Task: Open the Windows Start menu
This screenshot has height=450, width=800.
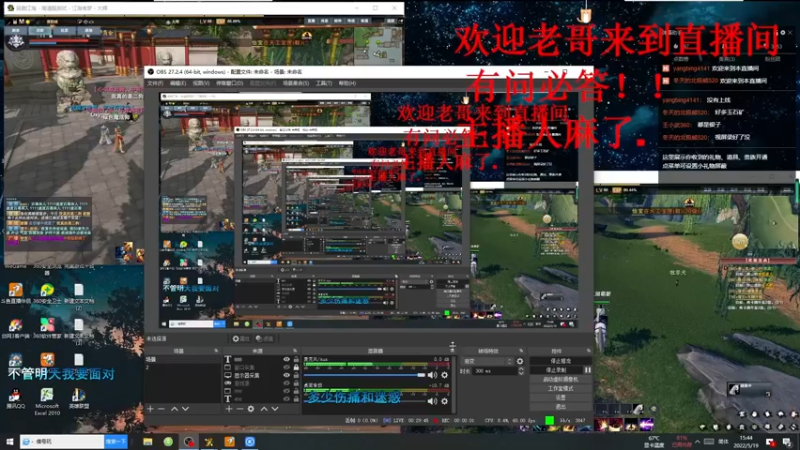Action: (x=9, y=441)
